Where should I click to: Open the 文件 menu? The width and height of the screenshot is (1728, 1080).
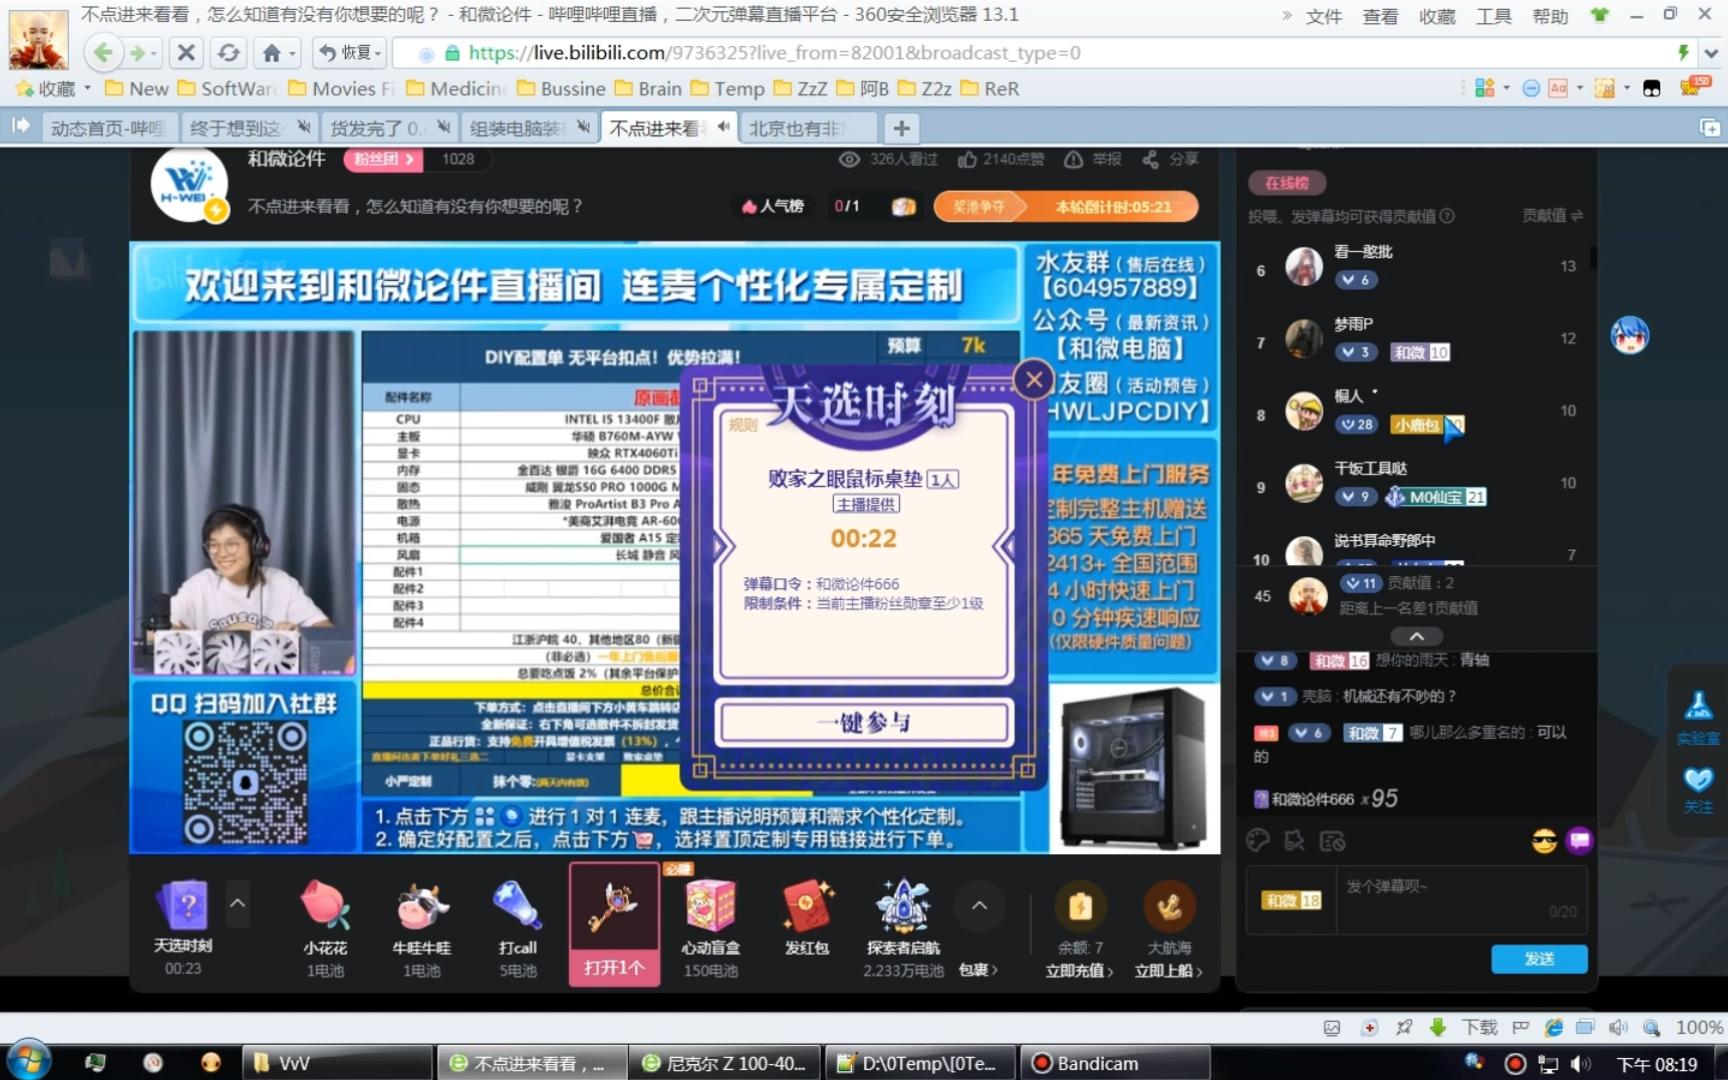pos(1323,16)
